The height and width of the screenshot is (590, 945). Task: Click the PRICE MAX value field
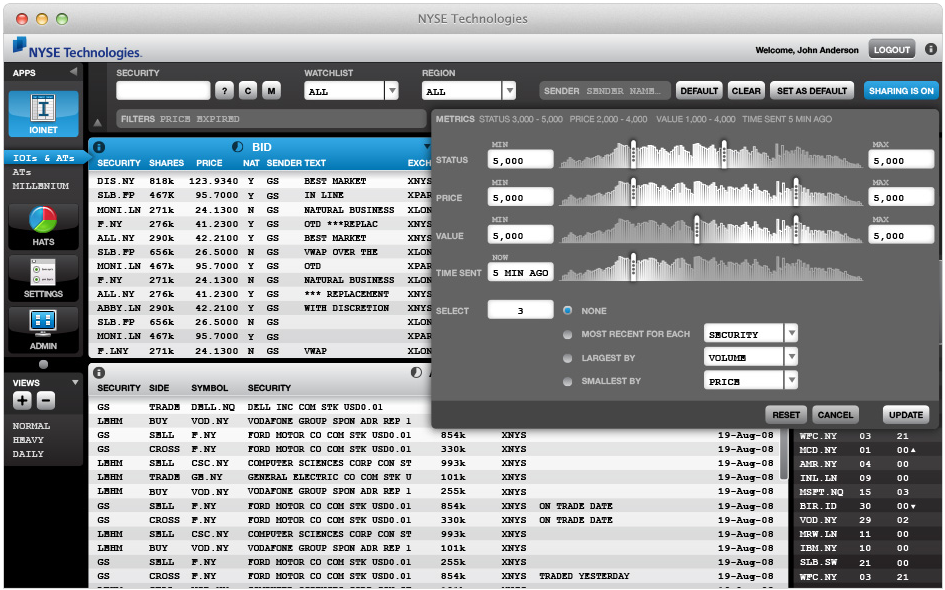click(901, 198)
